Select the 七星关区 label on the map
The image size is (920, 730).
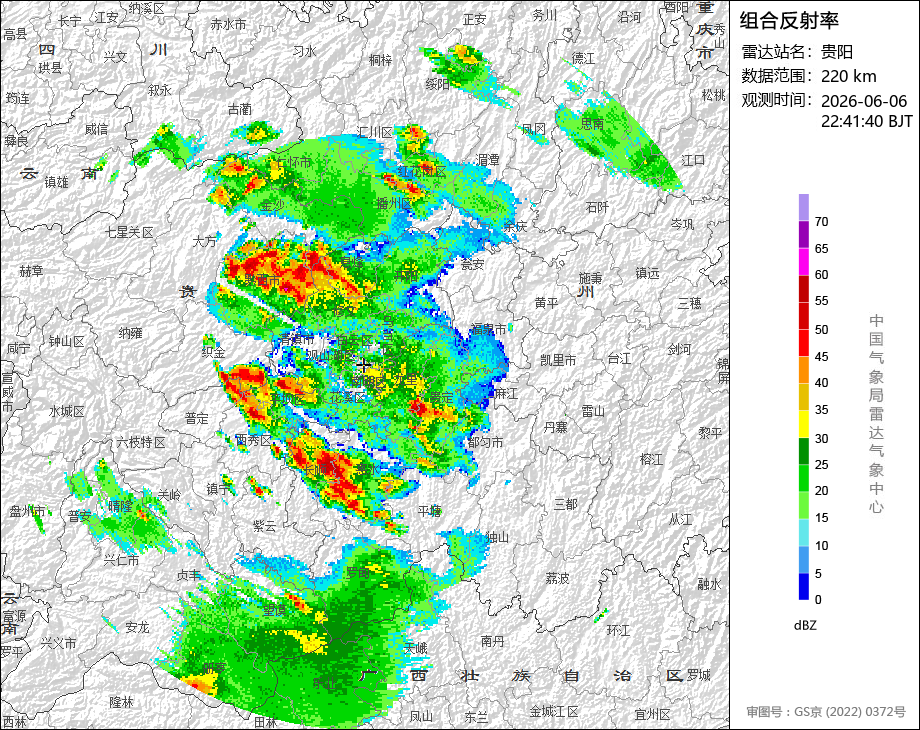click(129, 232)
